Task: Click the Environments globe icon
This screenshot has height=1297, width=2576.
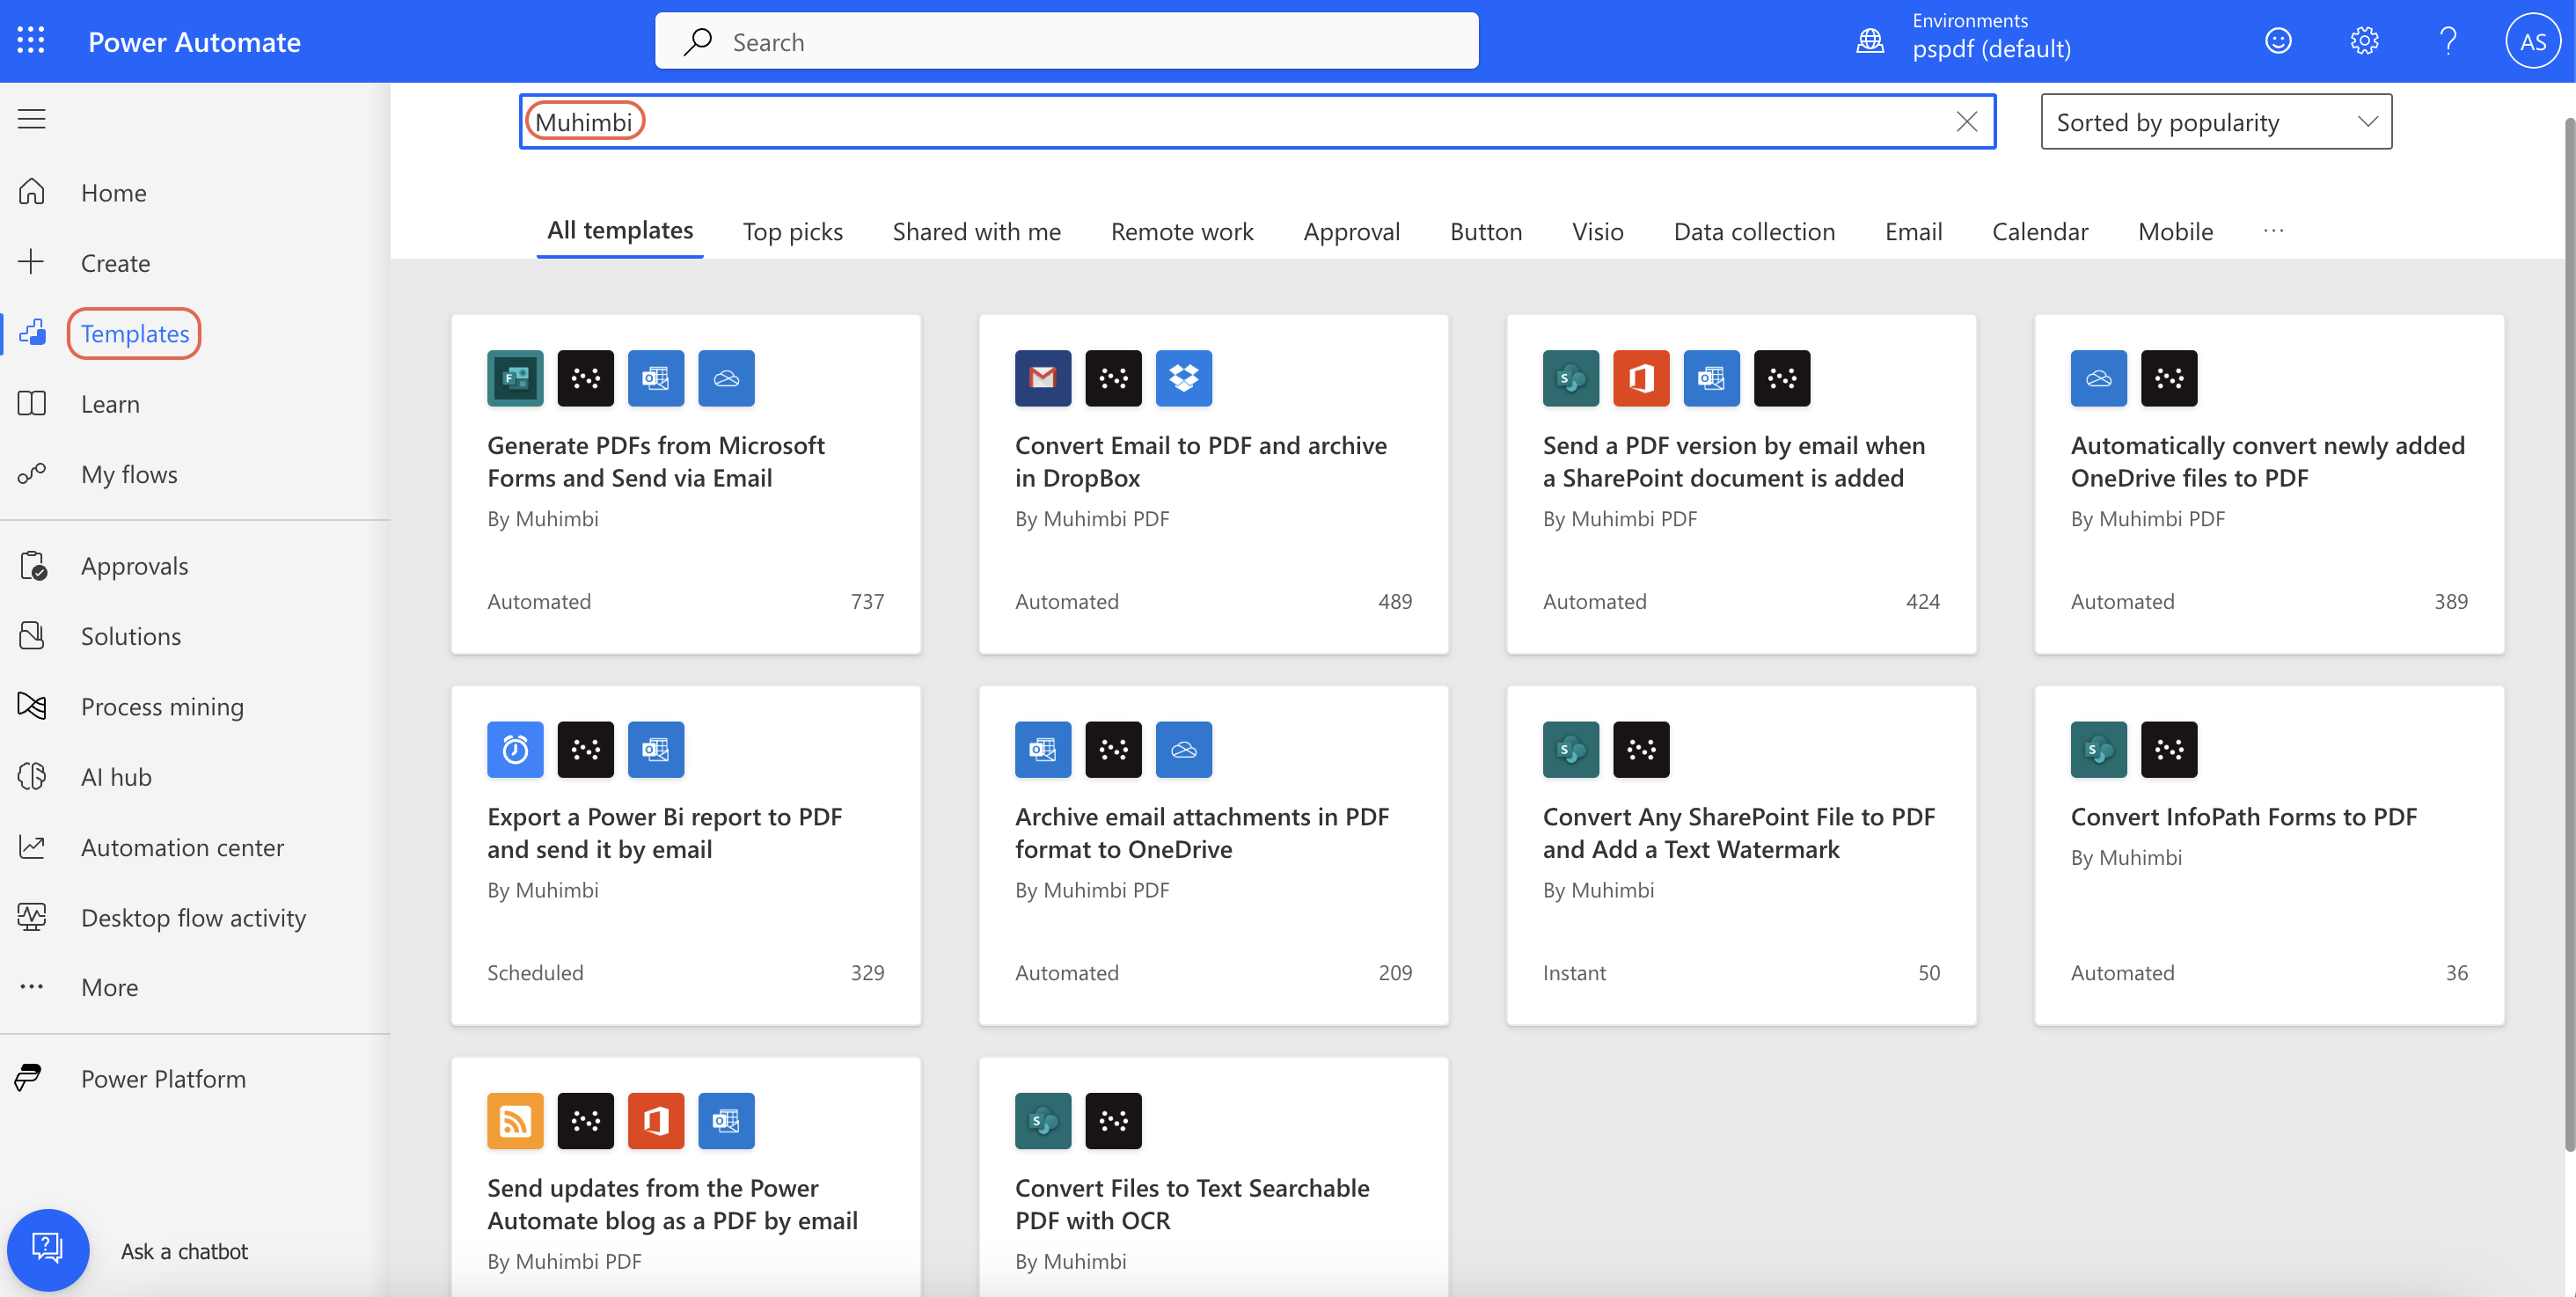Action: 1870,41
